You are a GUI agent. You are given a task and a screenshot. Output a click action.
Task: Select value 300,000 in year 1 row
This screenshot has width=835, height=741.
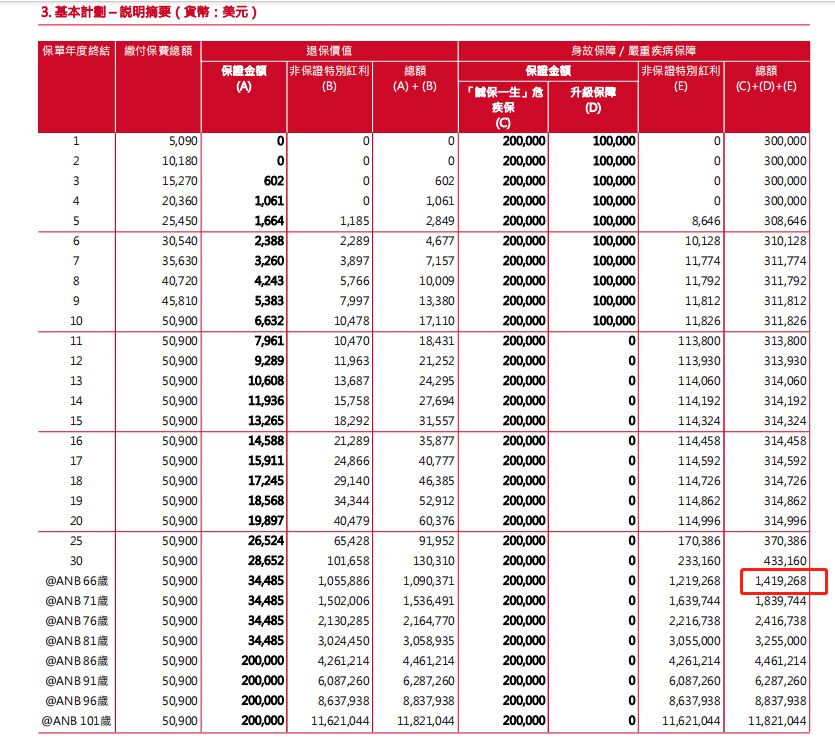coord(785,141)
